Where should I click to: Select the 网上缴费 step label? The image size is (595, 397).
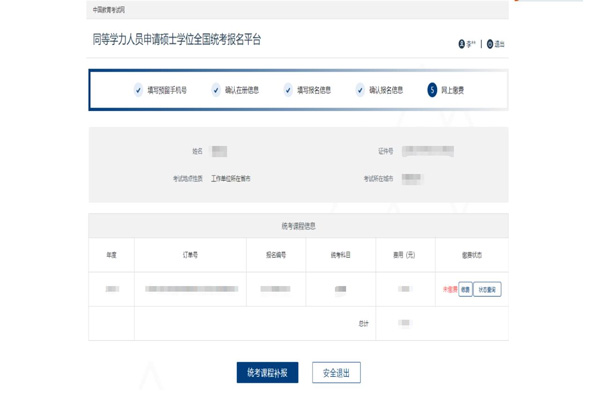(452, 90)
